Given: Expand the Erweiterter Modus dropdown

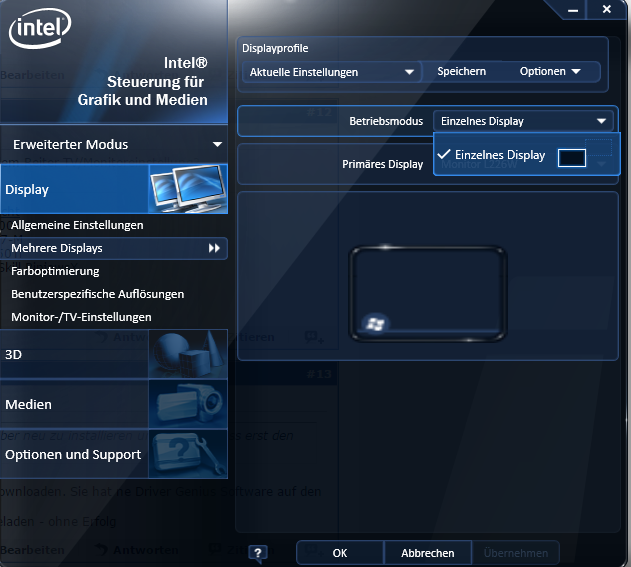Looking at the screenshot, I should click(114, 144).
